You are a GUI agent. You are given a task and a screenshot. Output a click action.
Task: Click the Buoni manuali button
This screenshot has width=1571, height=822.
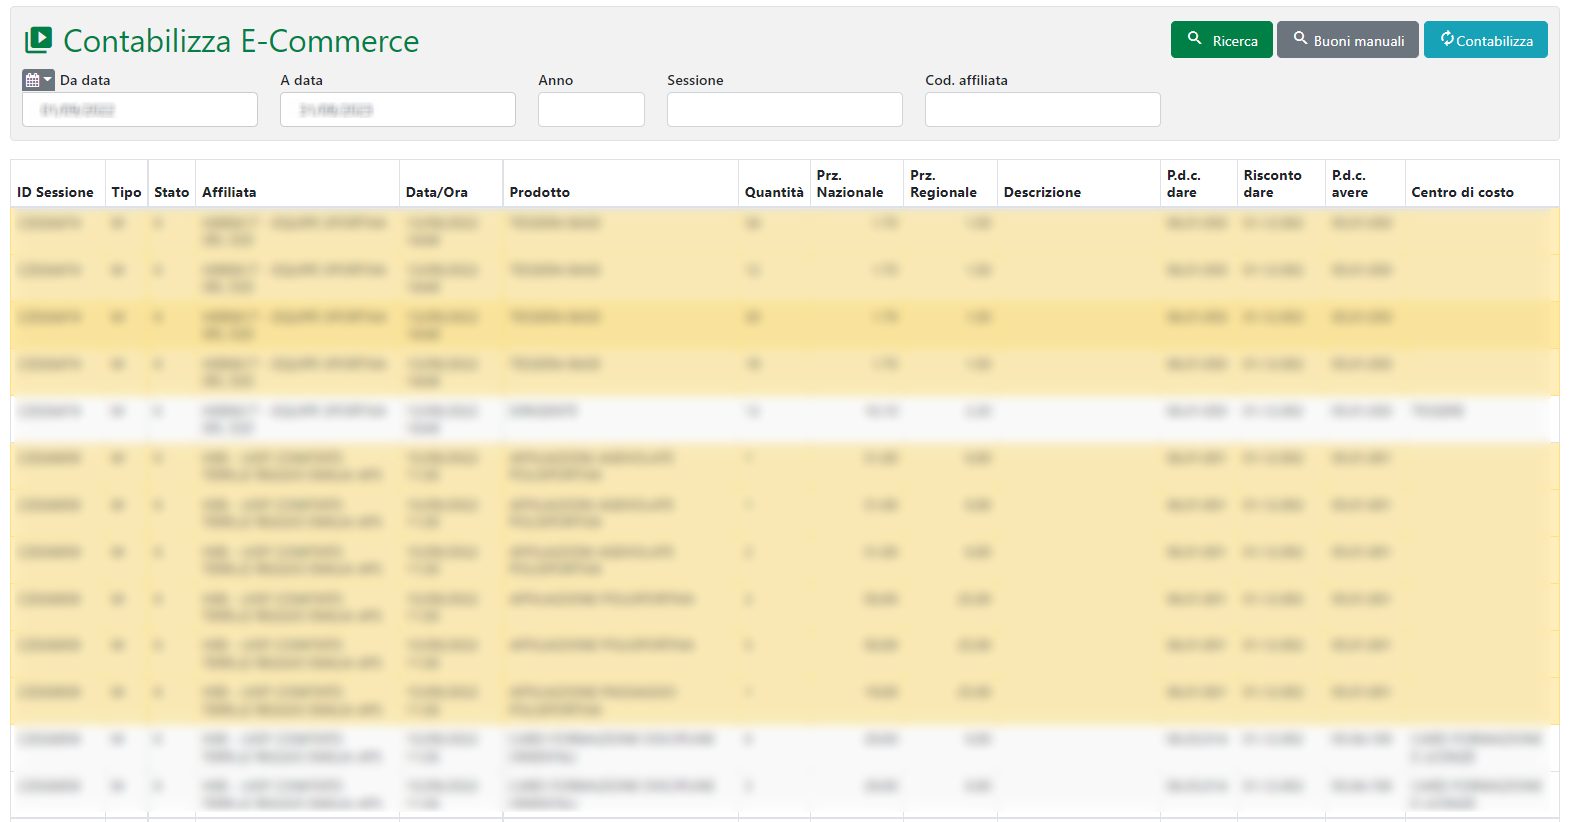pyautogui.click(x=1347, y=40)
